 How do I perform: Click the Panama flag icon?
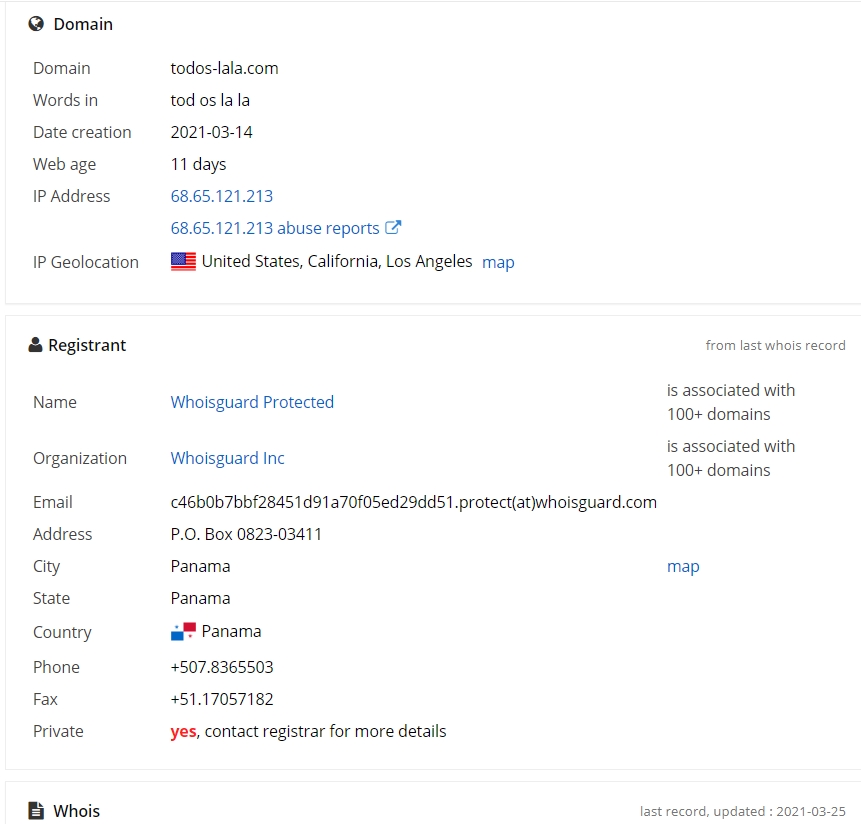click(183, 631)
